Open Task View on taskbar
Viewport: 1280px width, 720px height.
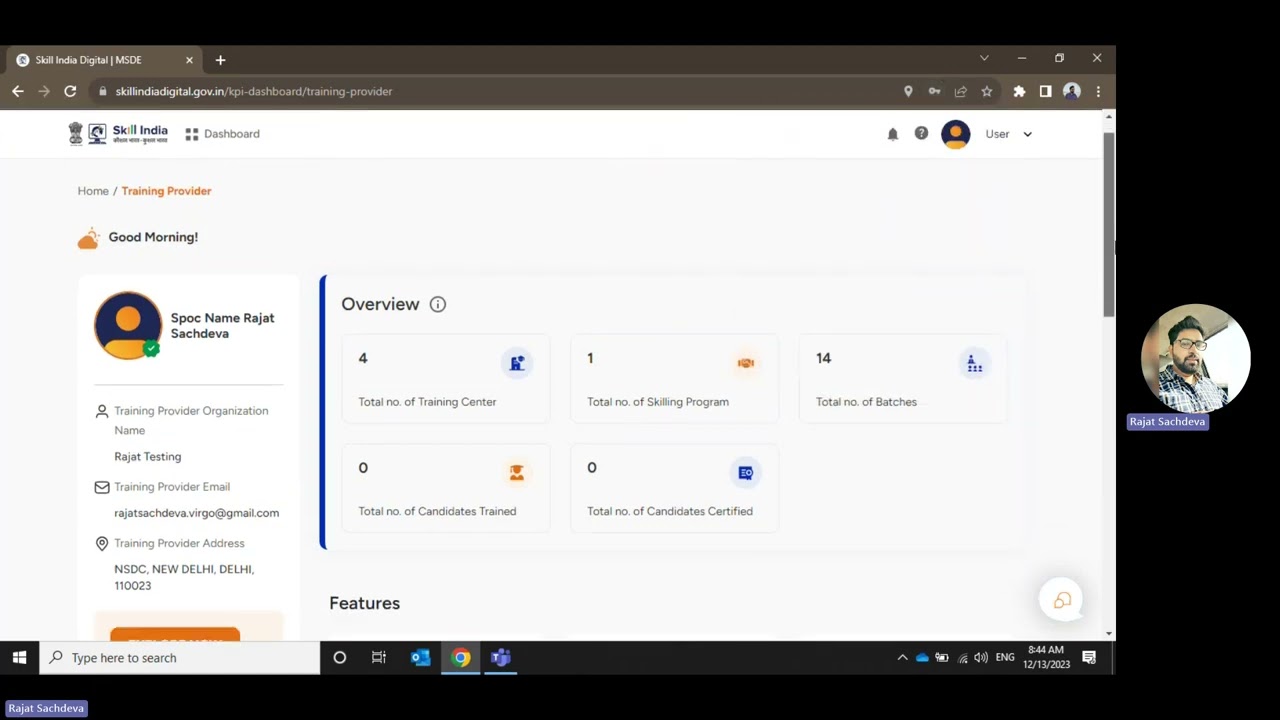[x=379, y=657]
